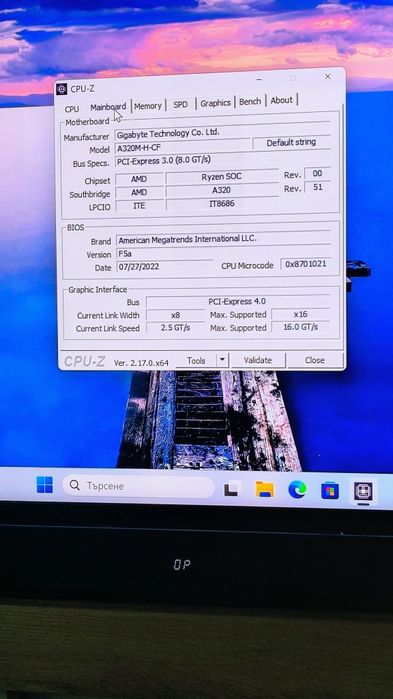393x699 pixels.
Task: Open Microsoft Edge from the taskbar
Action: [297, 490]
